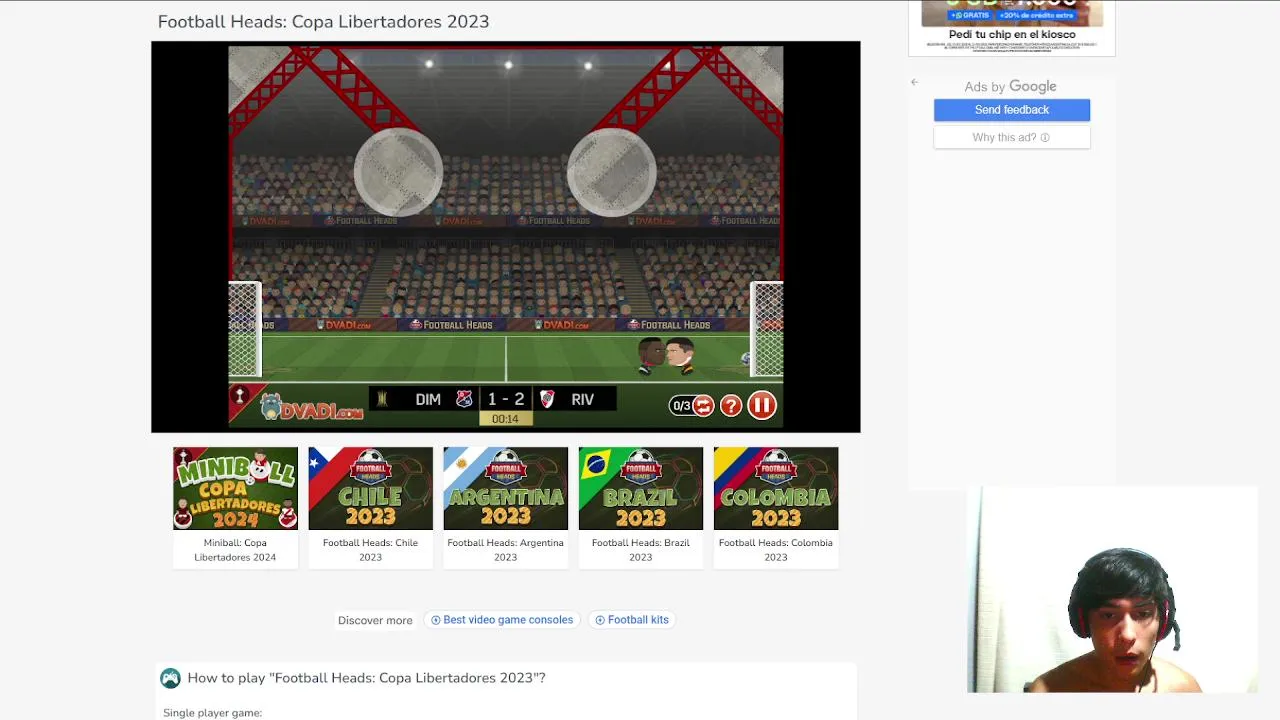Click Why this ad? button
1280x720 pixels.
click(1012, 138)
